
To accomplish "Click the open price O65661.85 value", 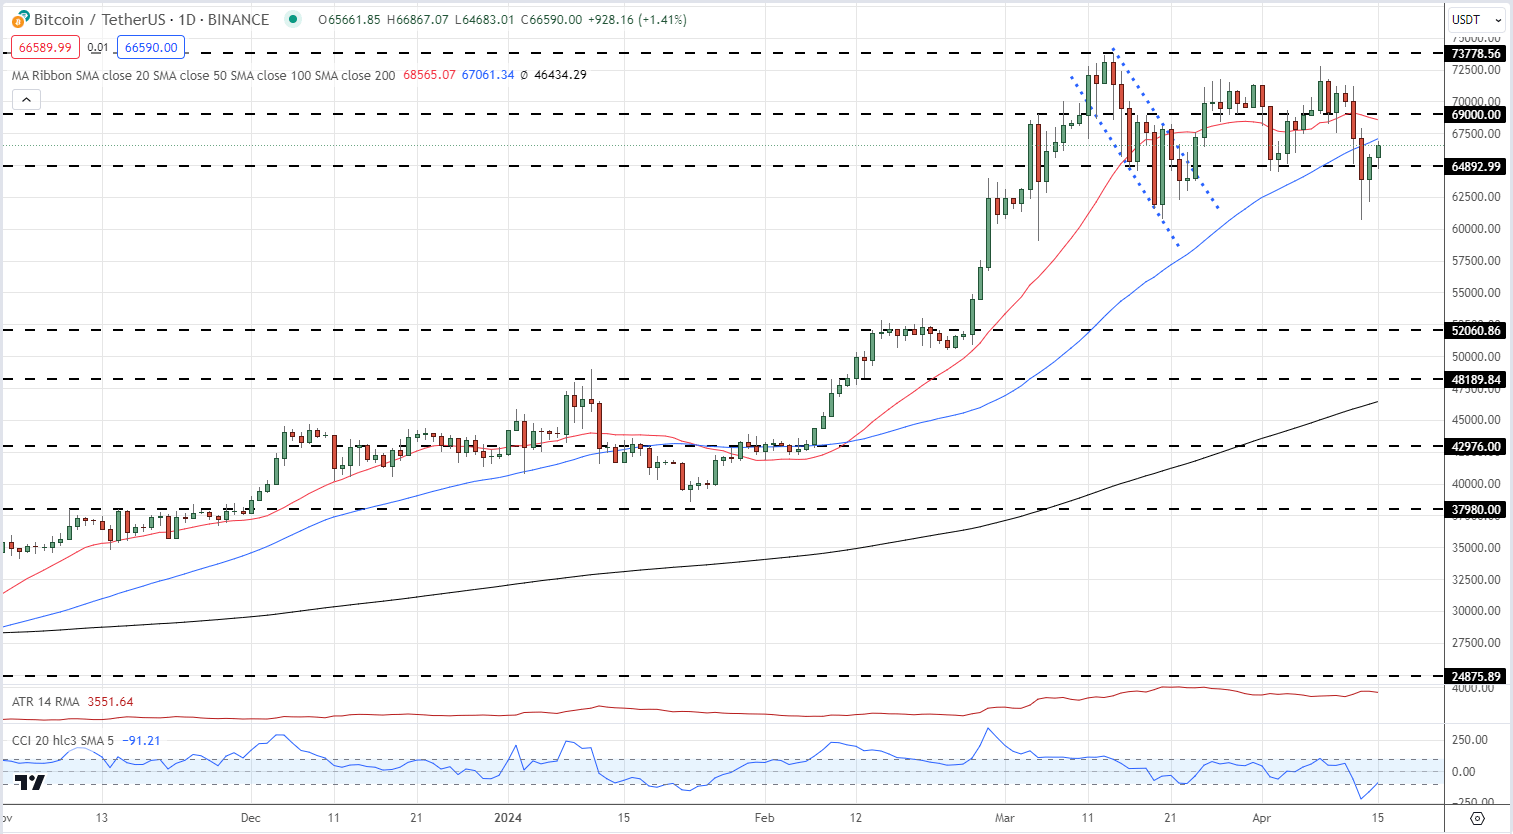I will click(349, 20).
